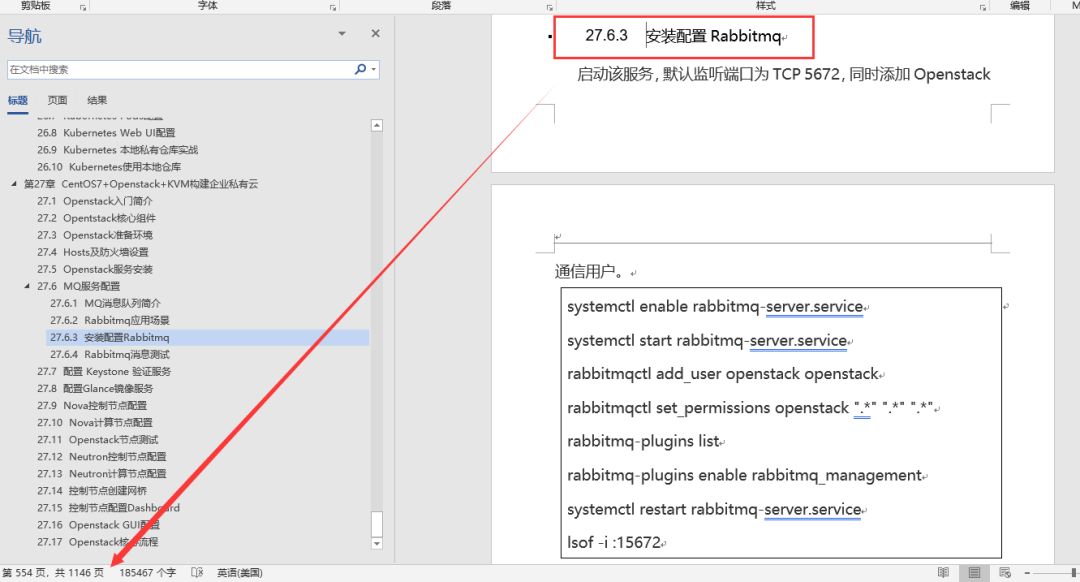
Task: Go to 27.9 Nova控制节点配置
Action: point(92,406)
